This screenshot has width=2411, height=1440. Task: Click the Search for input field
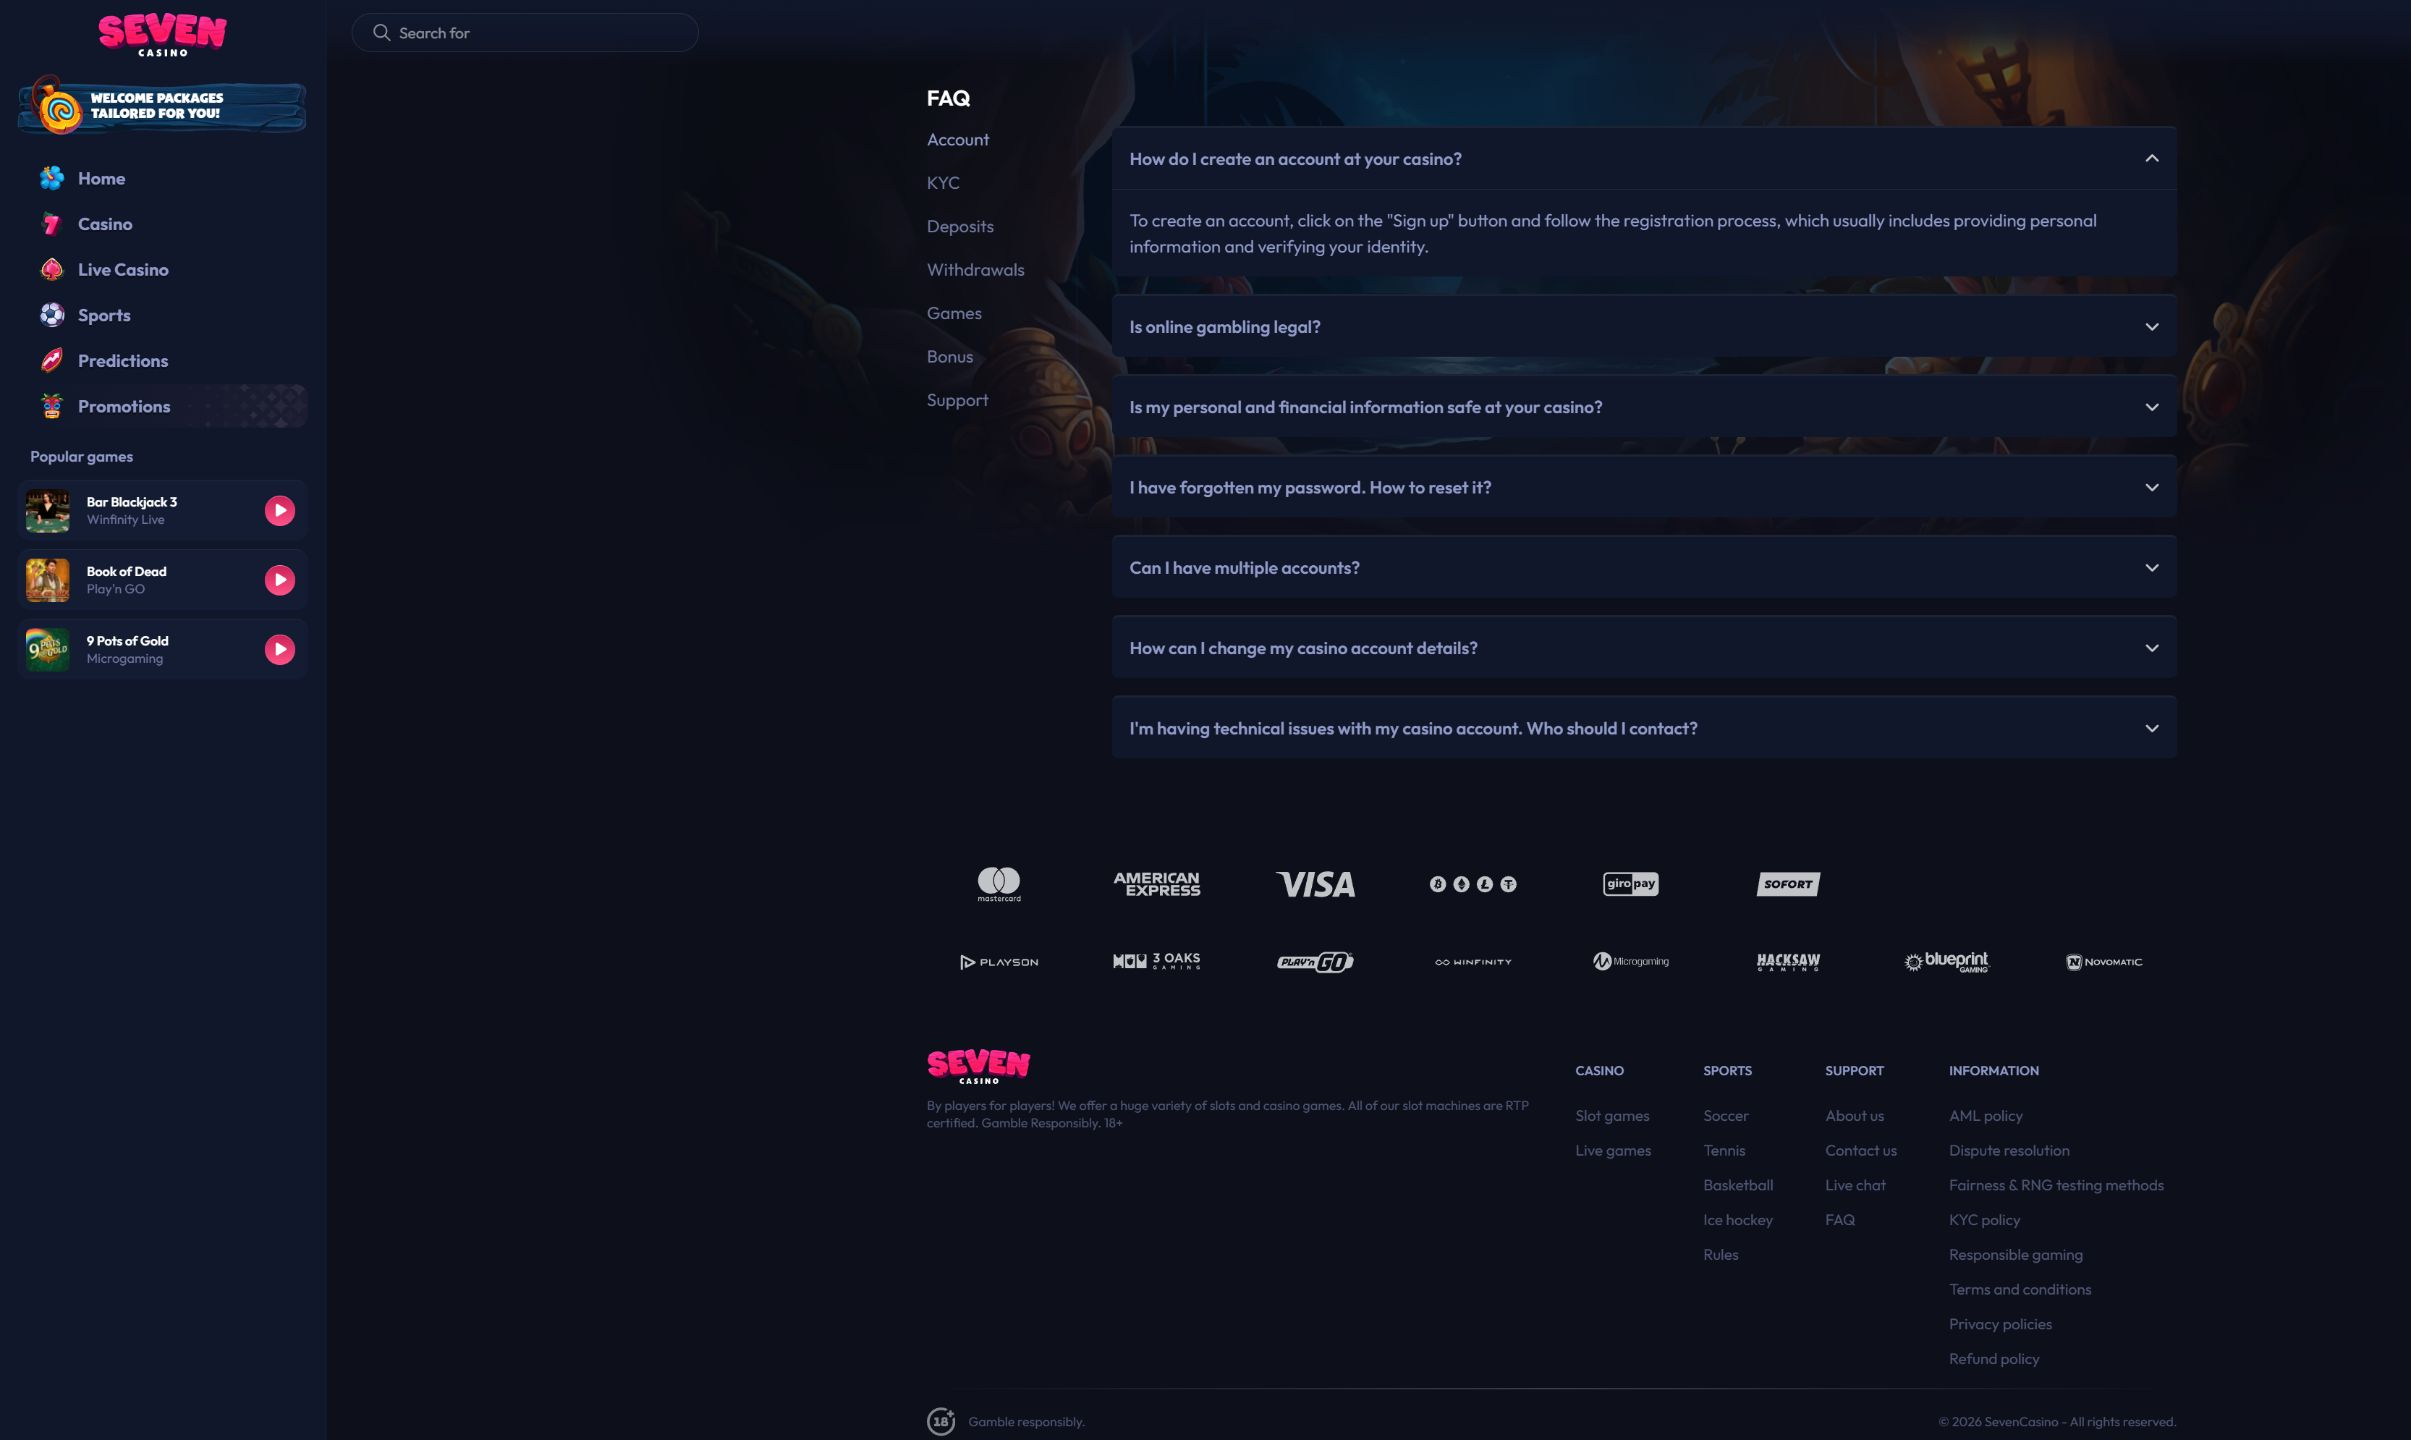click(x=525, y=33)
